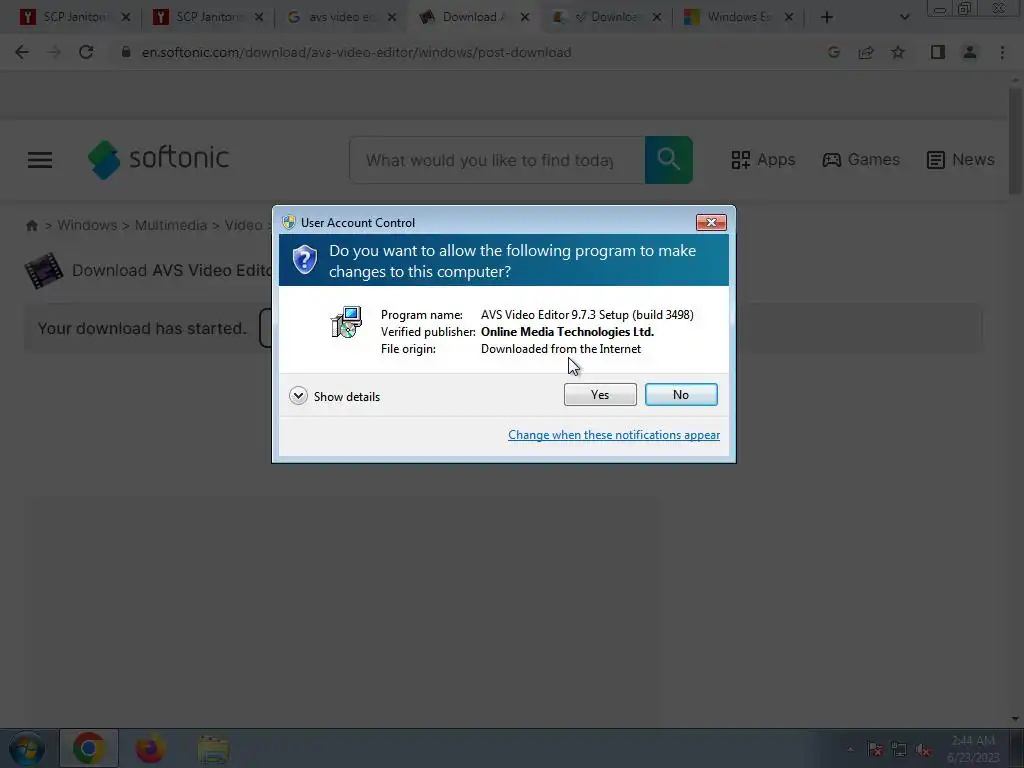Click the Softonic search field
Viewport: 1024px width, 768px height.
tap(497, 160)
